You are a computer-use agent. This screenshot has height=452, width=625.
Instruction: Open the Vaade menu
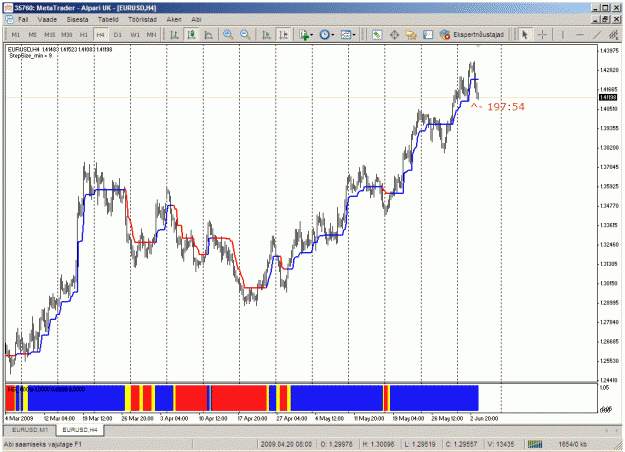(x=47, y=19)
